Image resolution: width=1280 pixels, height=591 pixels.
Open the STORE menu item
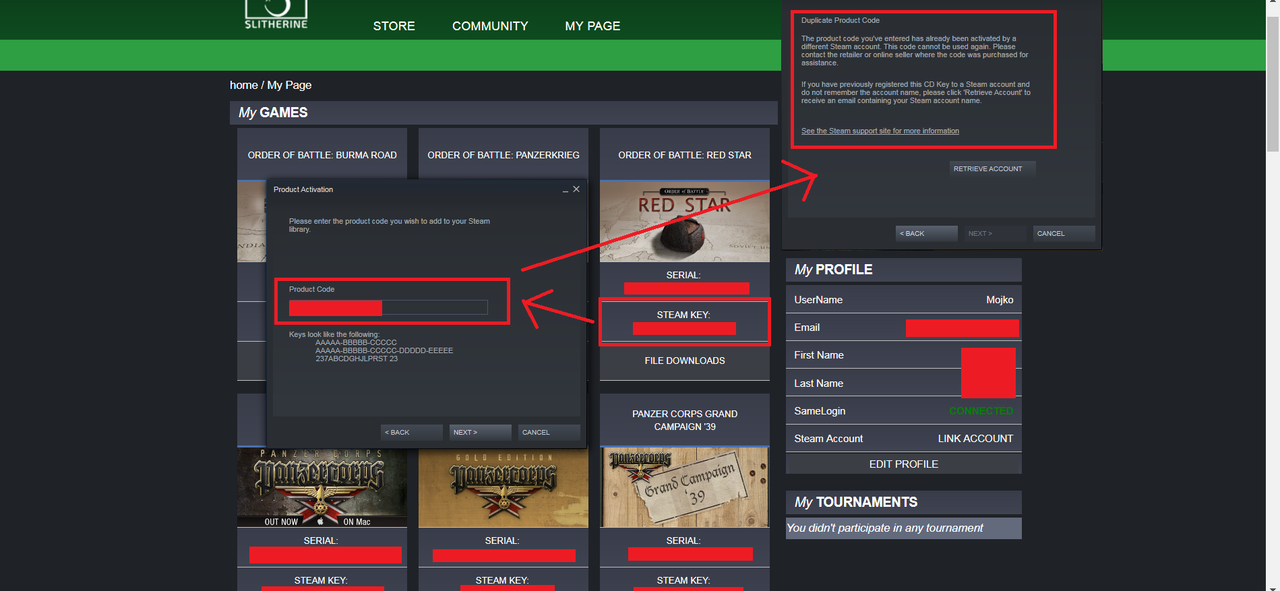(394, 26)
